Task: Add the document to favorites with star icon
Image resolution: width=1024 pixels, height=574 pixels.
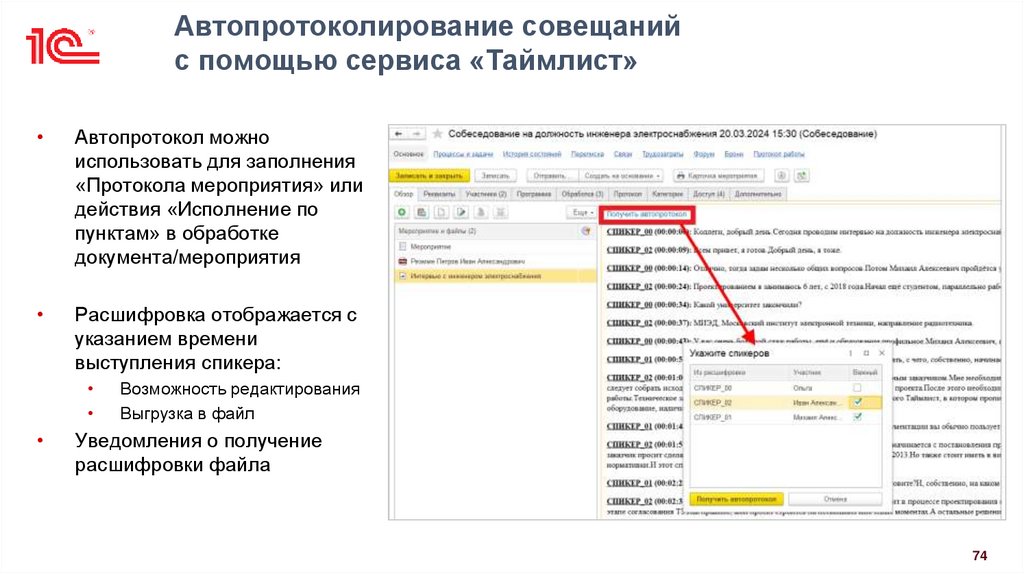Action: pos(438,134)
